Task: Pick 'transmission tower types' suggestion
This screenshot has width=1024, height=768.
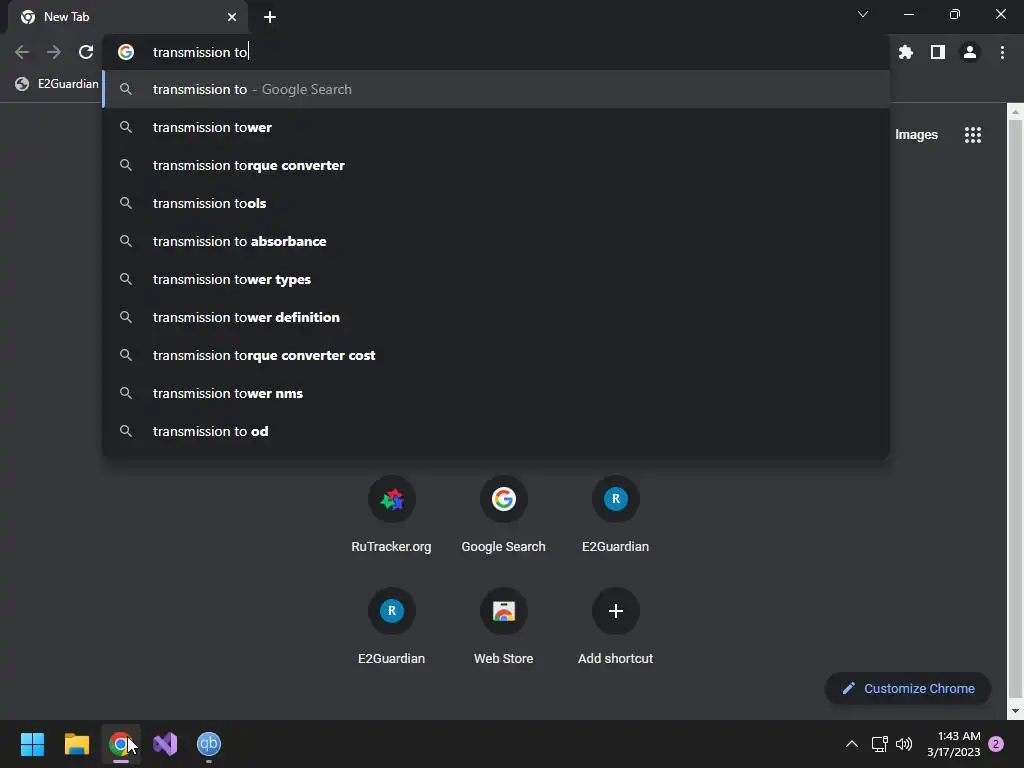Action: pos(496,280)
